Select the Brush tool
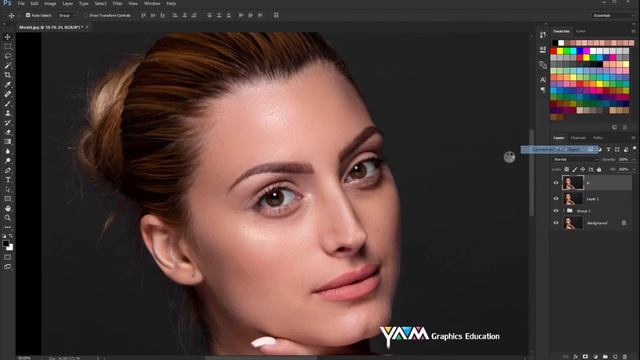 point(8,104)
